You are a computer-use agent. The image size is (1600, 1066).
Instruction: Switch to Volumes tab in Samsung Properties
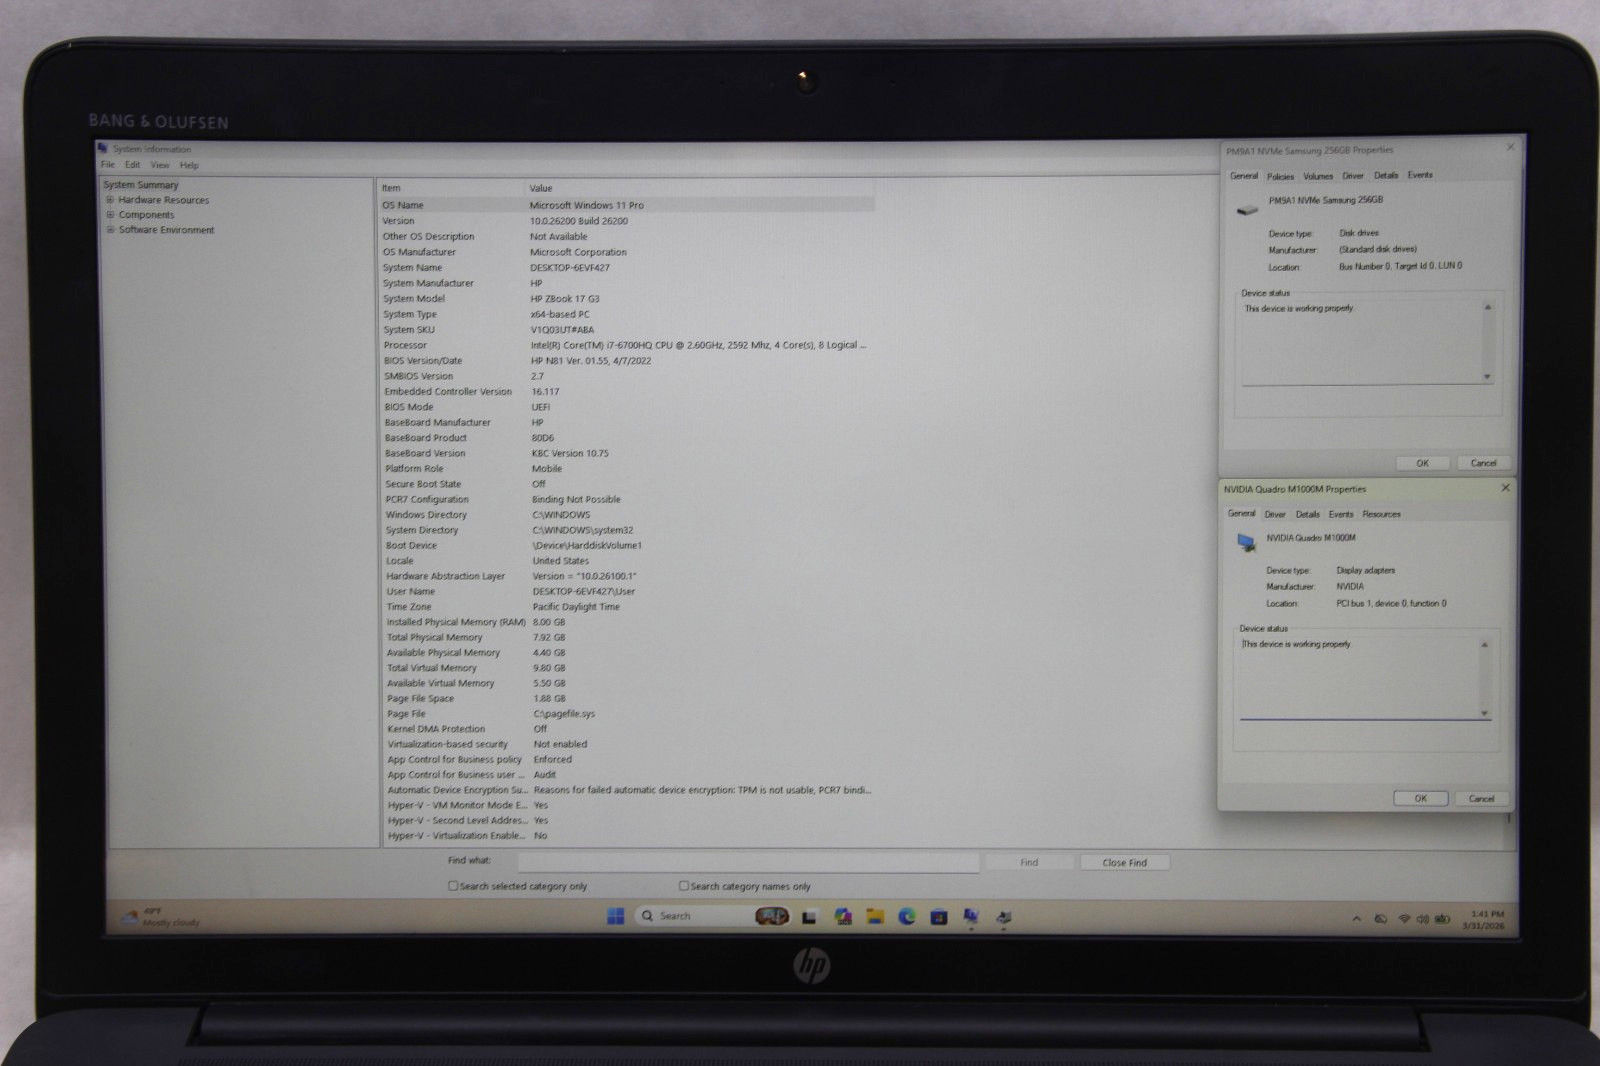tap(1318, 176)
